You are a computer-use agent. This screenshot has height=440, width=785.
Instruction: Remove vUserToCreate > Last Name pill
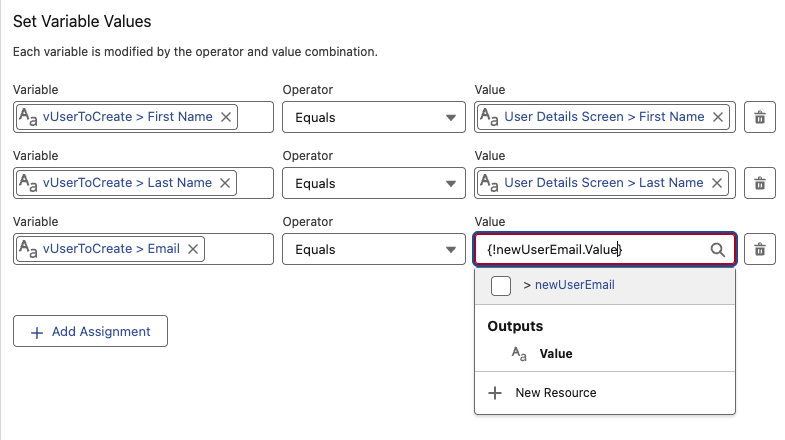click(x=225, y=183)
